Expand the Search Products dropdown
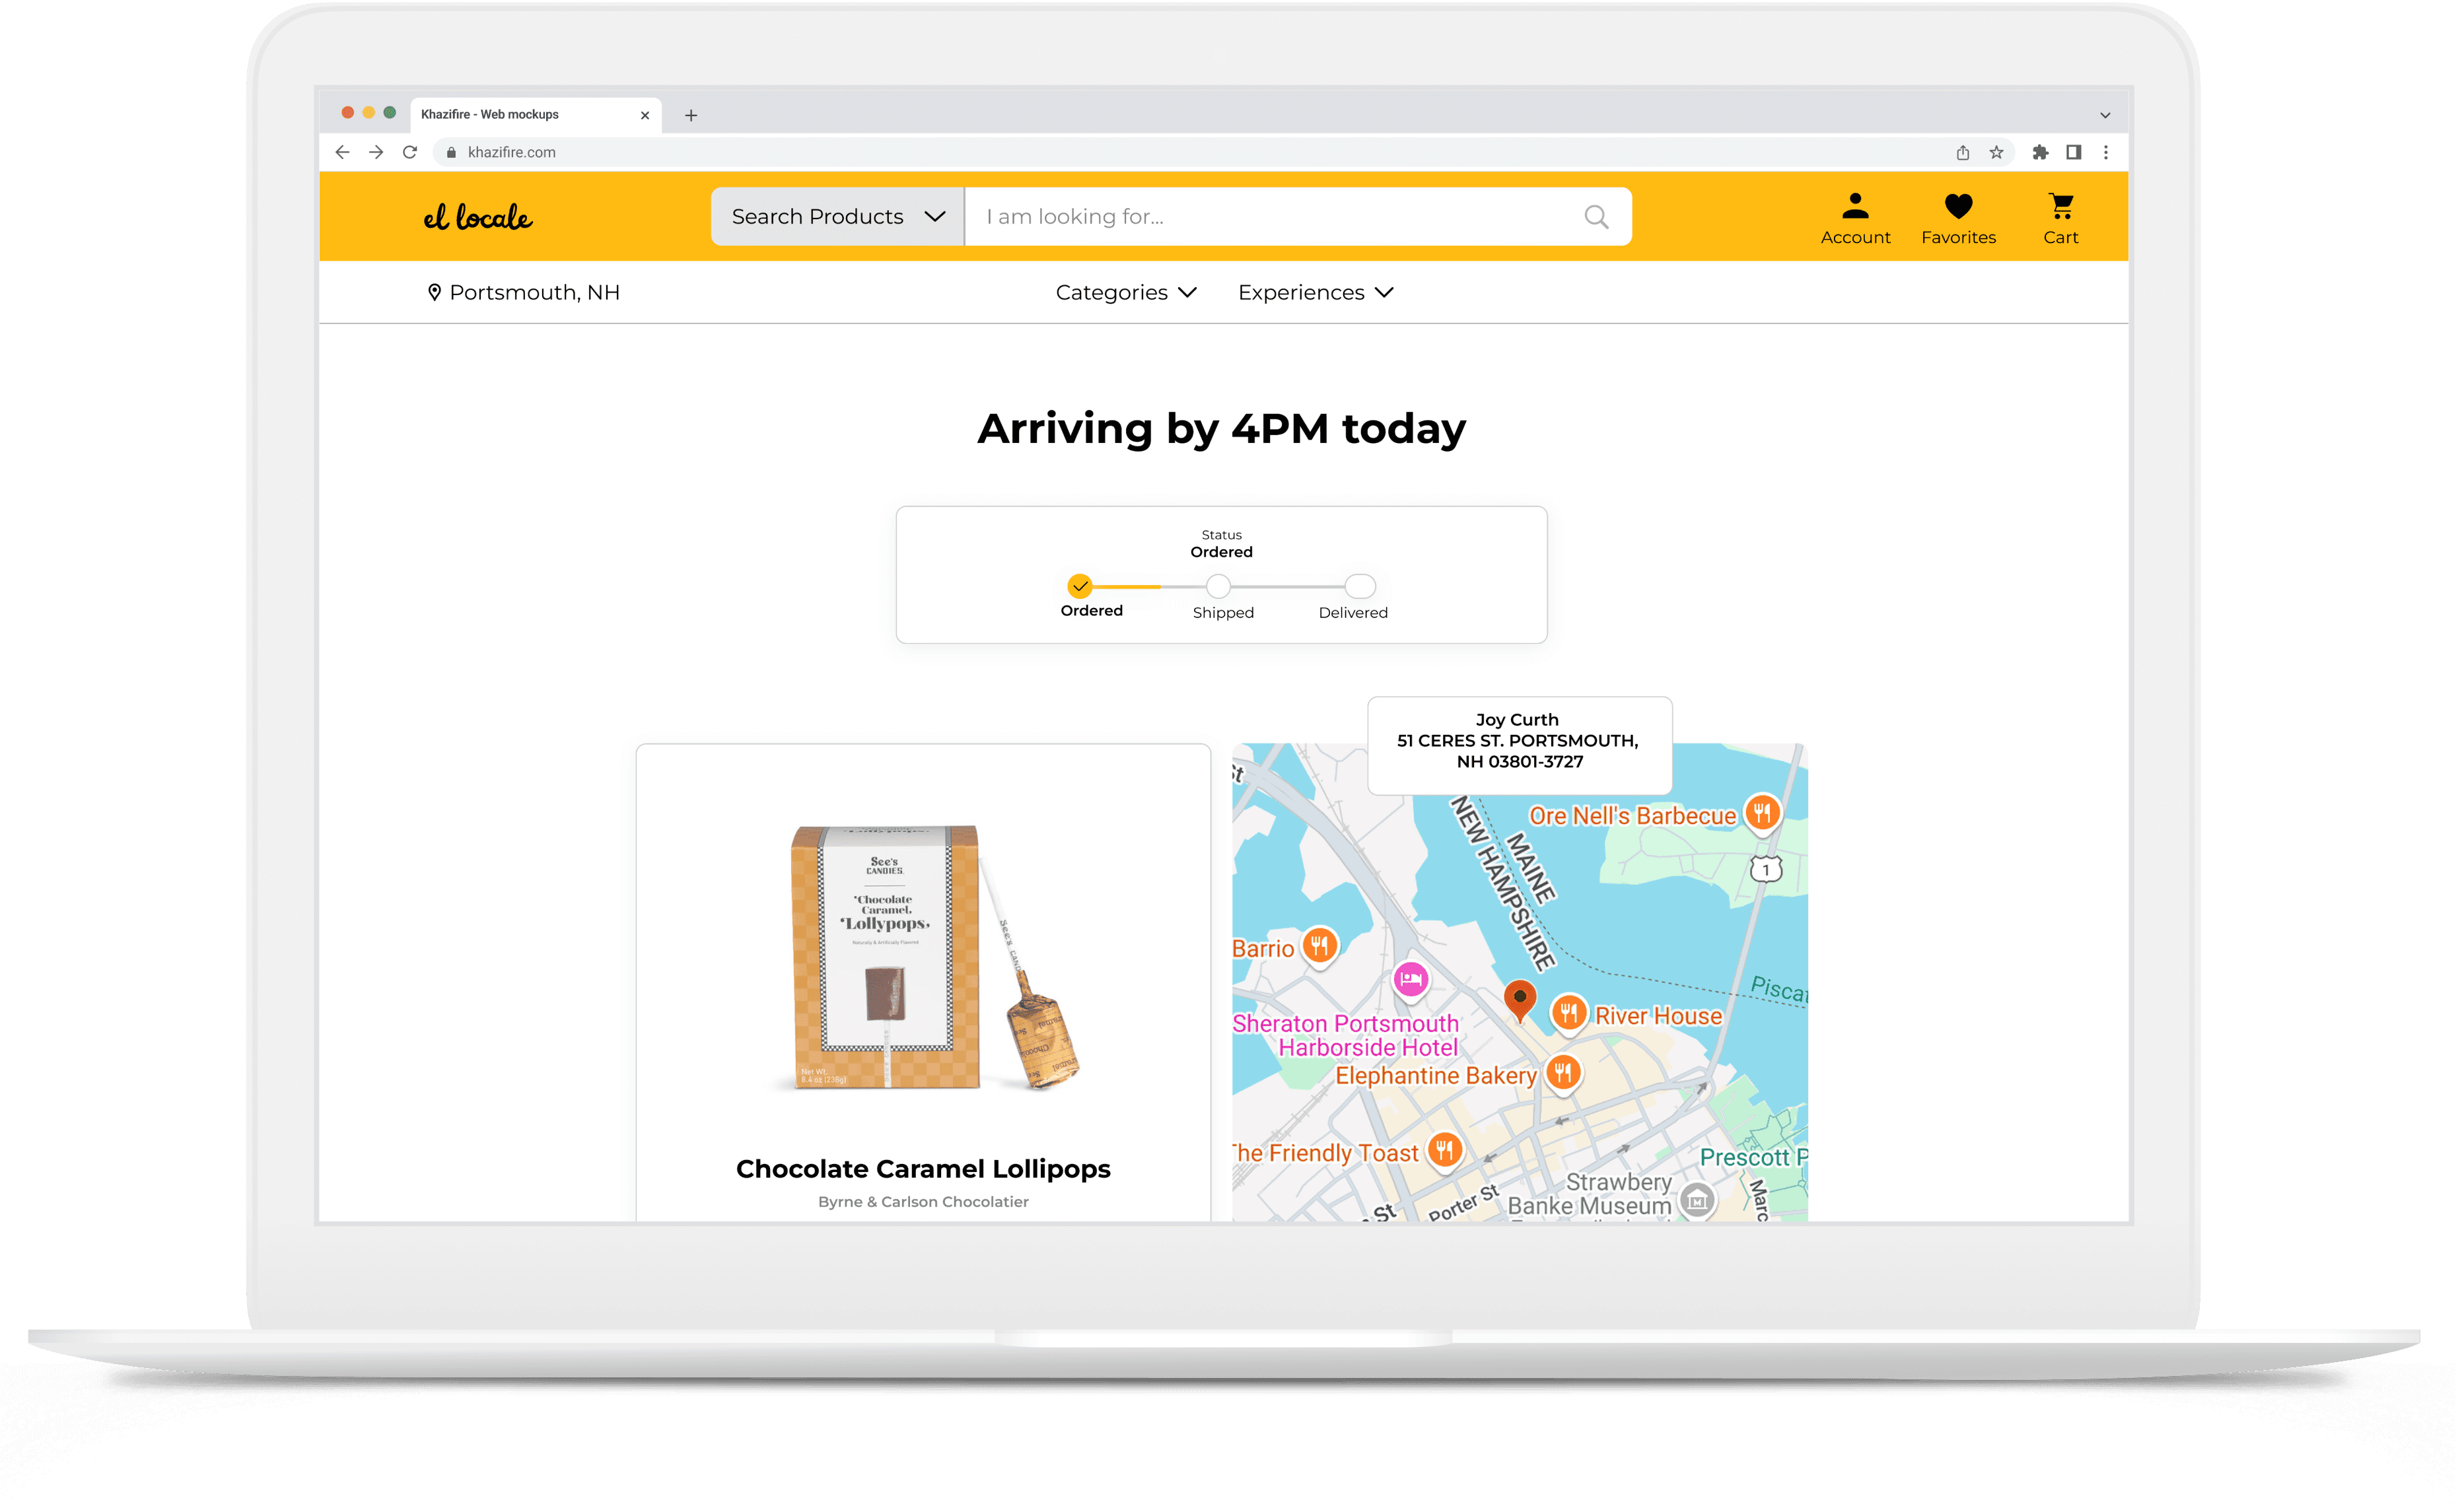The image size is (2456, 1512). 837,217
